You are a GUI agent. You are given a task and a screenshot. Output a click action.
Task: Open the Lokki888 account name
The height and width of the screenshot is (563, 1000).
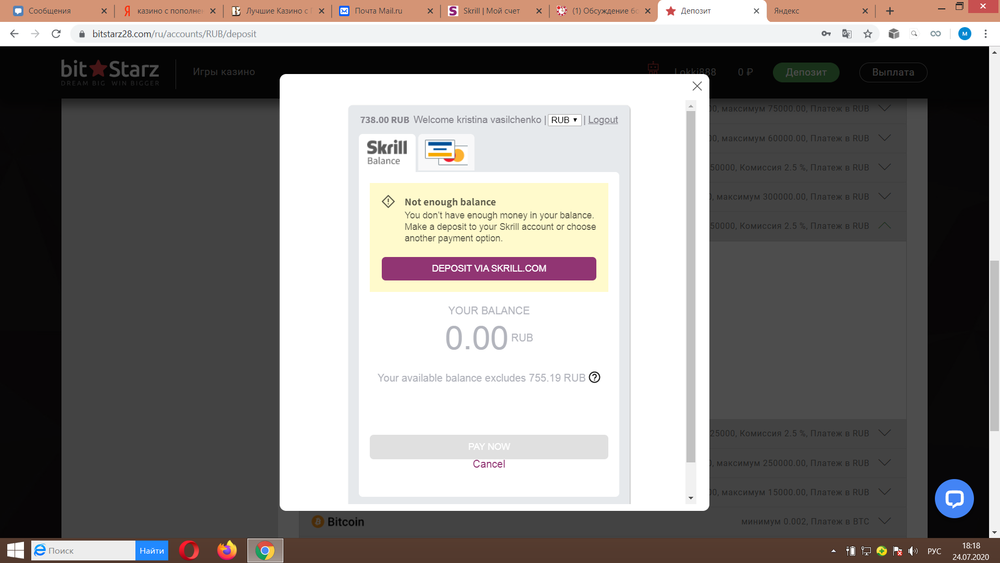[695, 72]
